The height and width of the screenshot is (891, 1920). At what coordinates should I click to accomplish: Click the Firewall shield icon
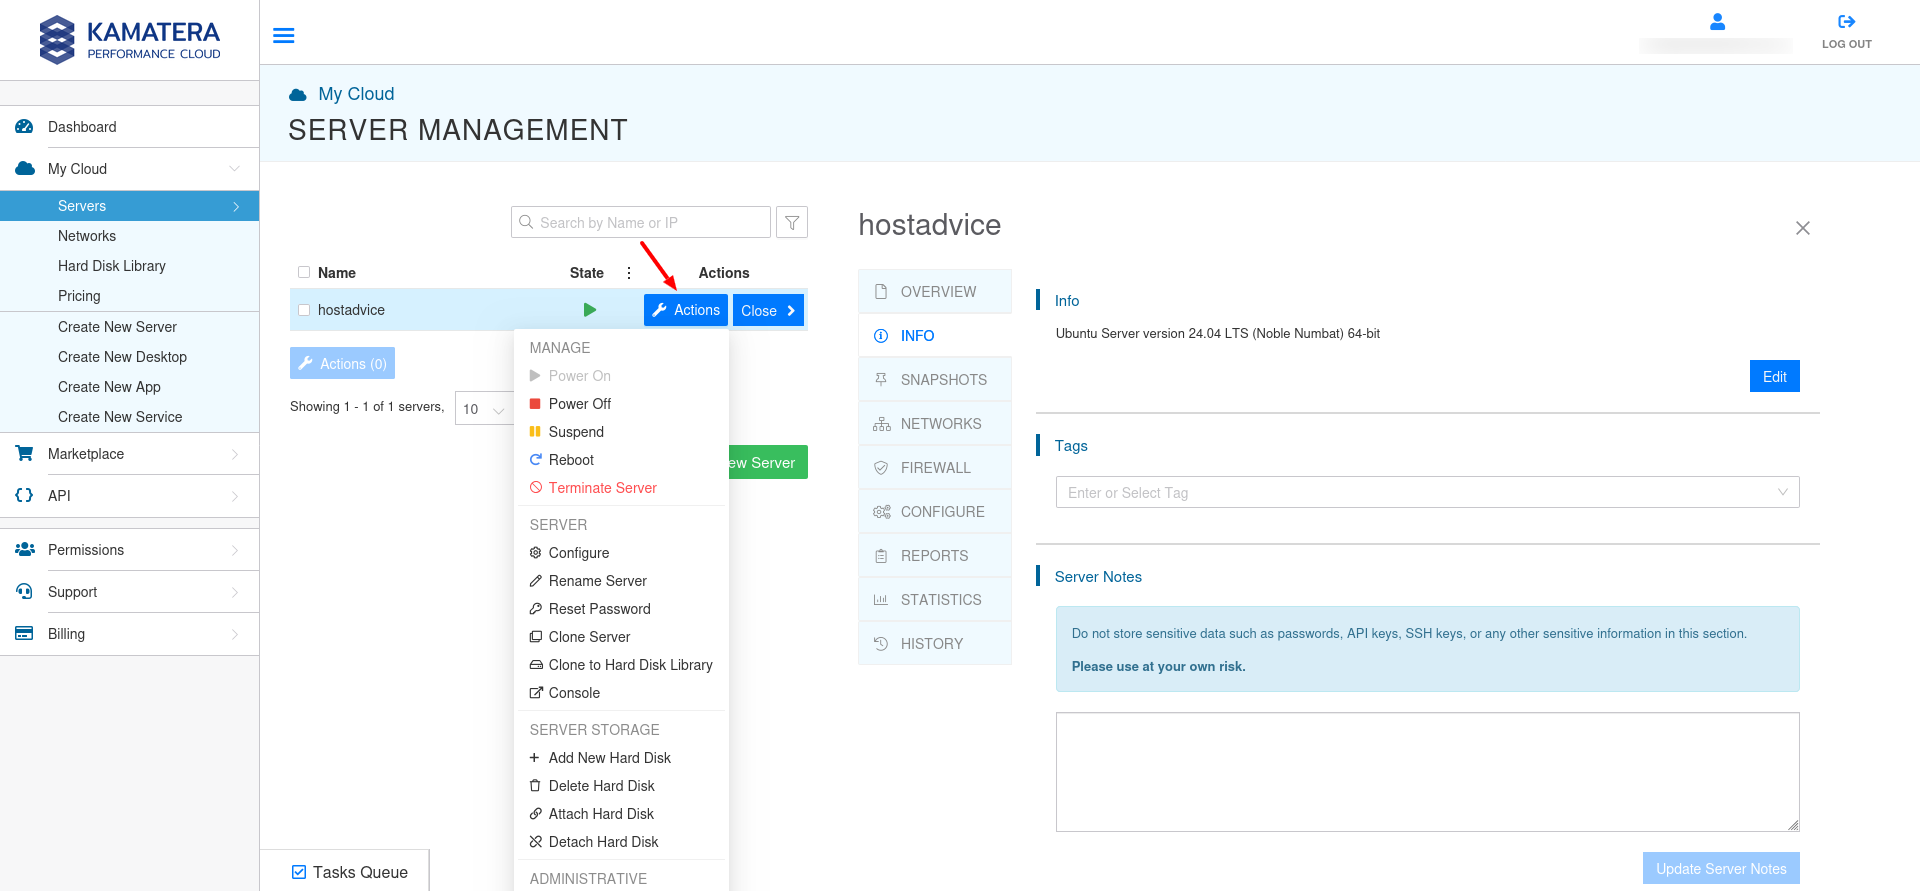[x=881, y=468]
